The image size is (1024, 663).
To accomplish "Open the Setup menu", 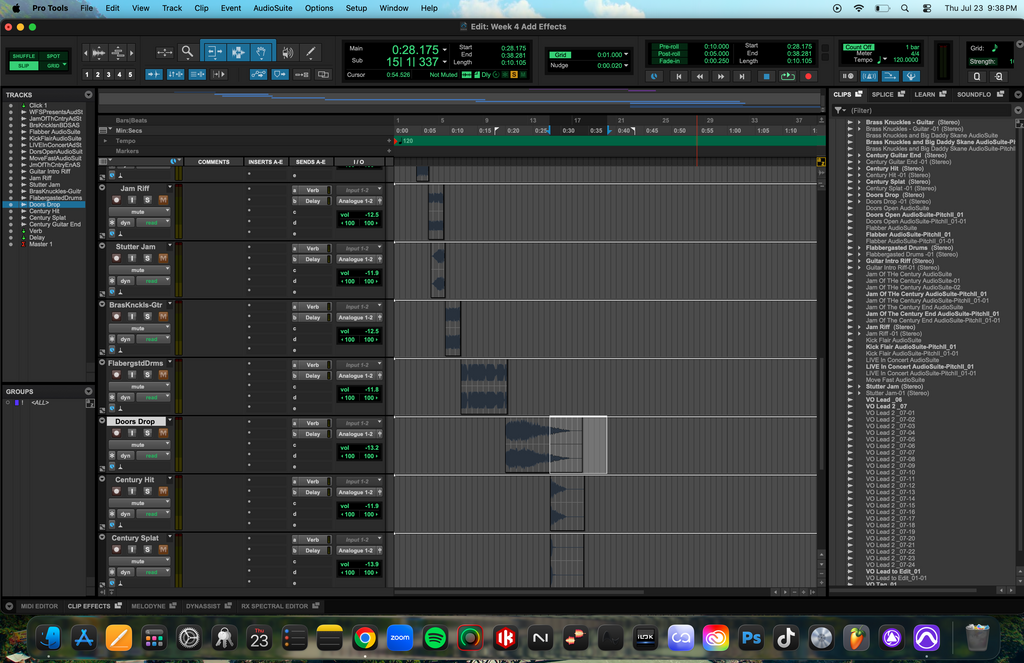I will coord(356,8).
